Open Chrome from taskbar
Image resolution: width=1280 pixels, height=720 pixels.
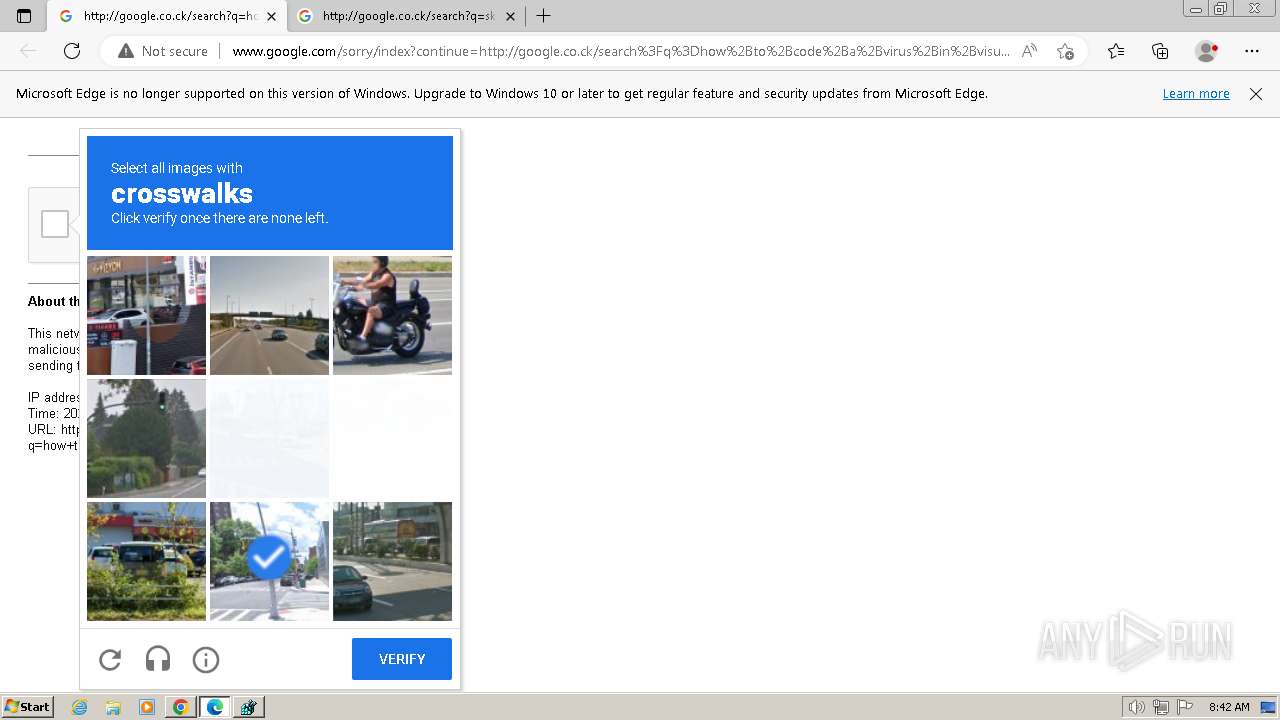[x=181, y=707]
